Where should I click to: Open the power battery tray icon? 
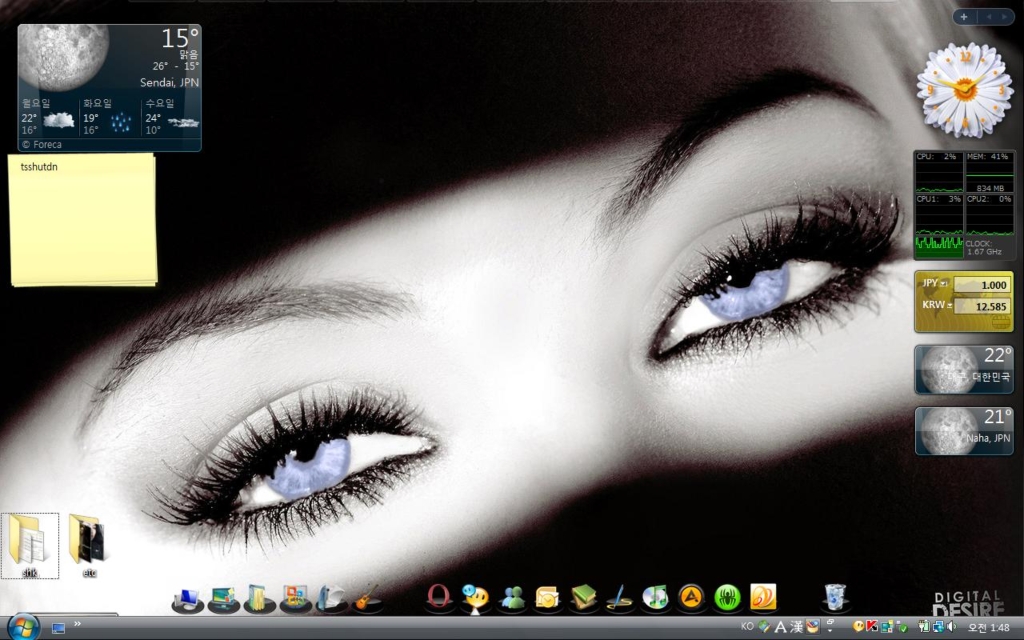click(x=923, y=627)
